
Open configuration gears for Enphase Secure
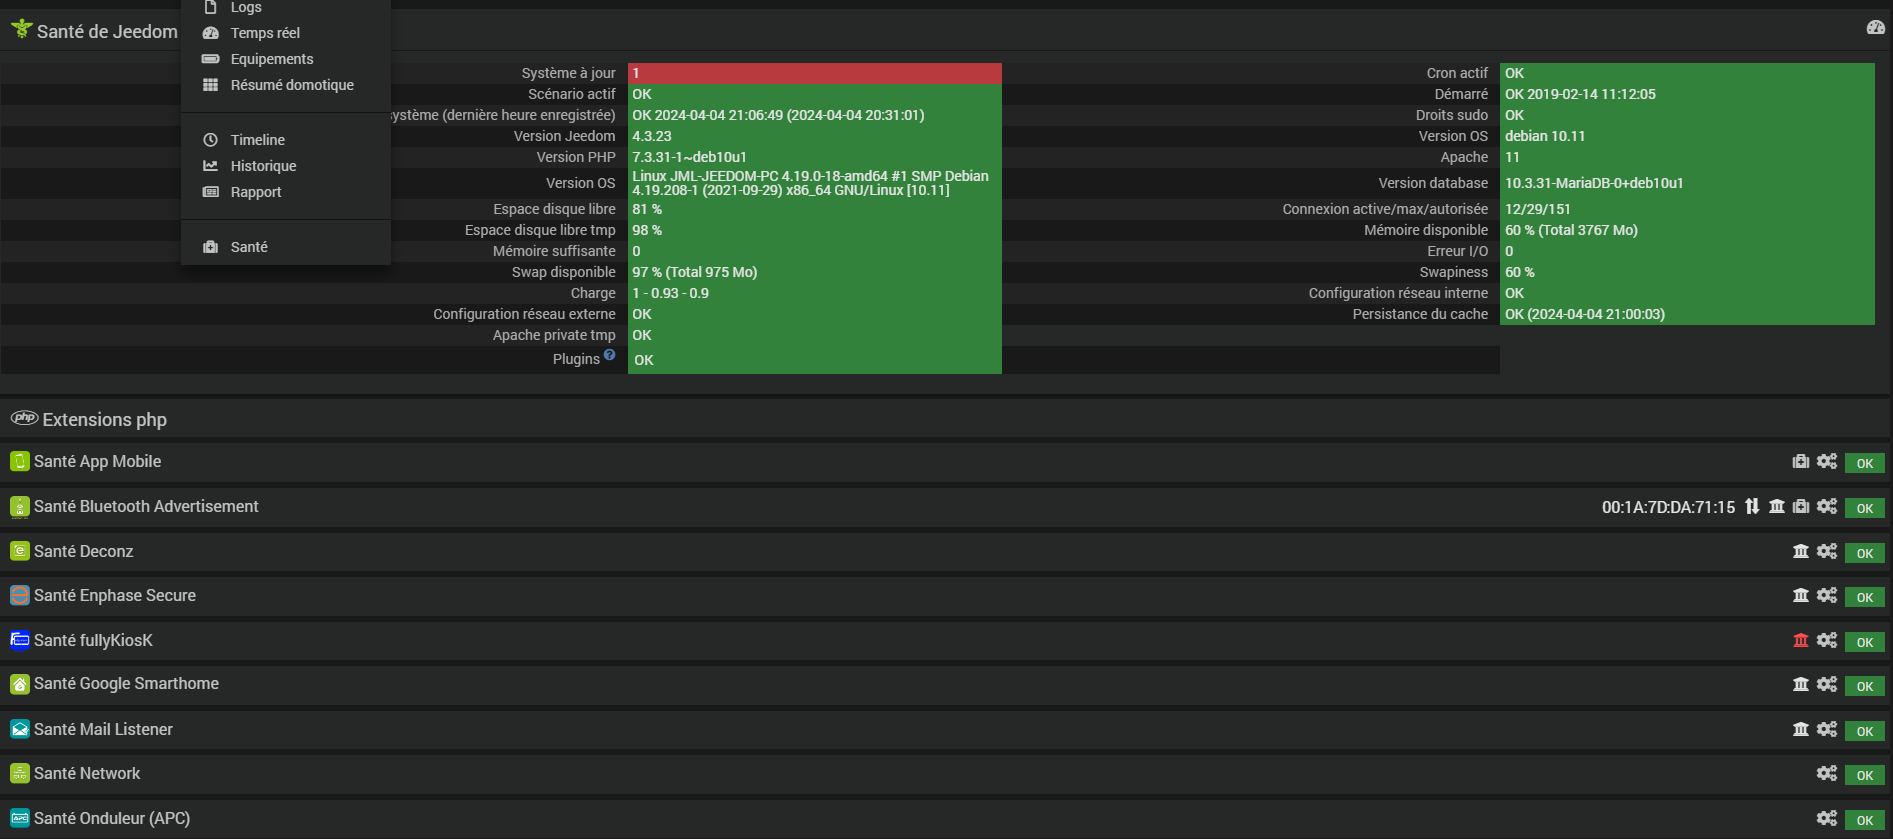(1827, 595)
